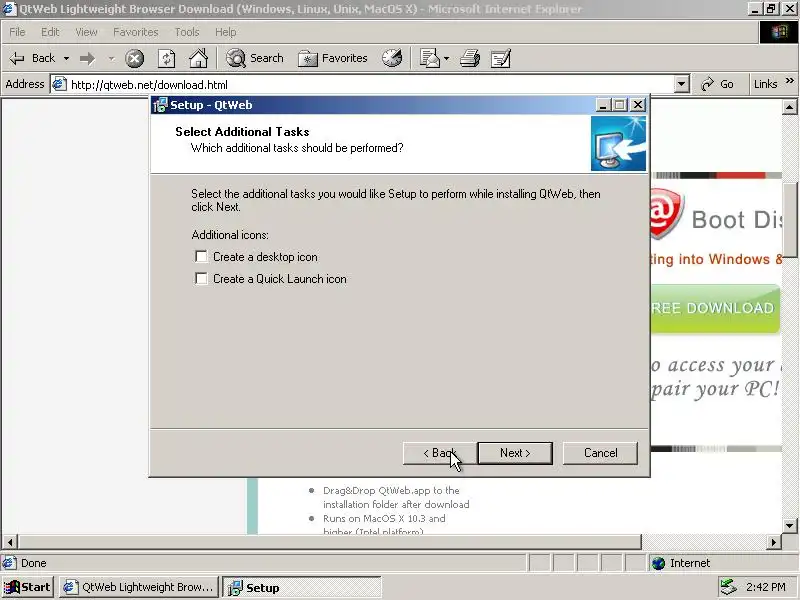Click the system tray clock 2:42 PM
This screenshot has width=800, height=600.
pos(765,587)
